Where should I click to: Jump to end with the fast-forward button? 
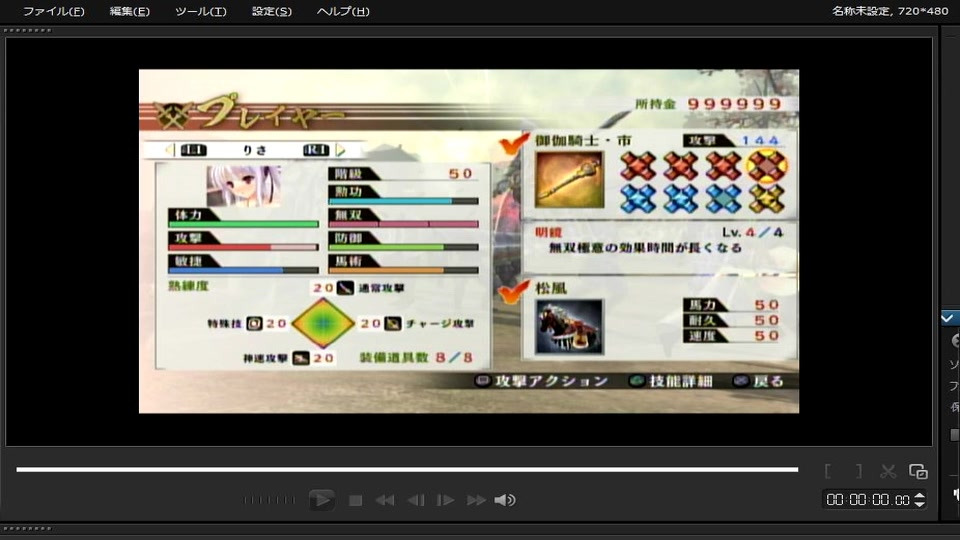coord(476,501)
